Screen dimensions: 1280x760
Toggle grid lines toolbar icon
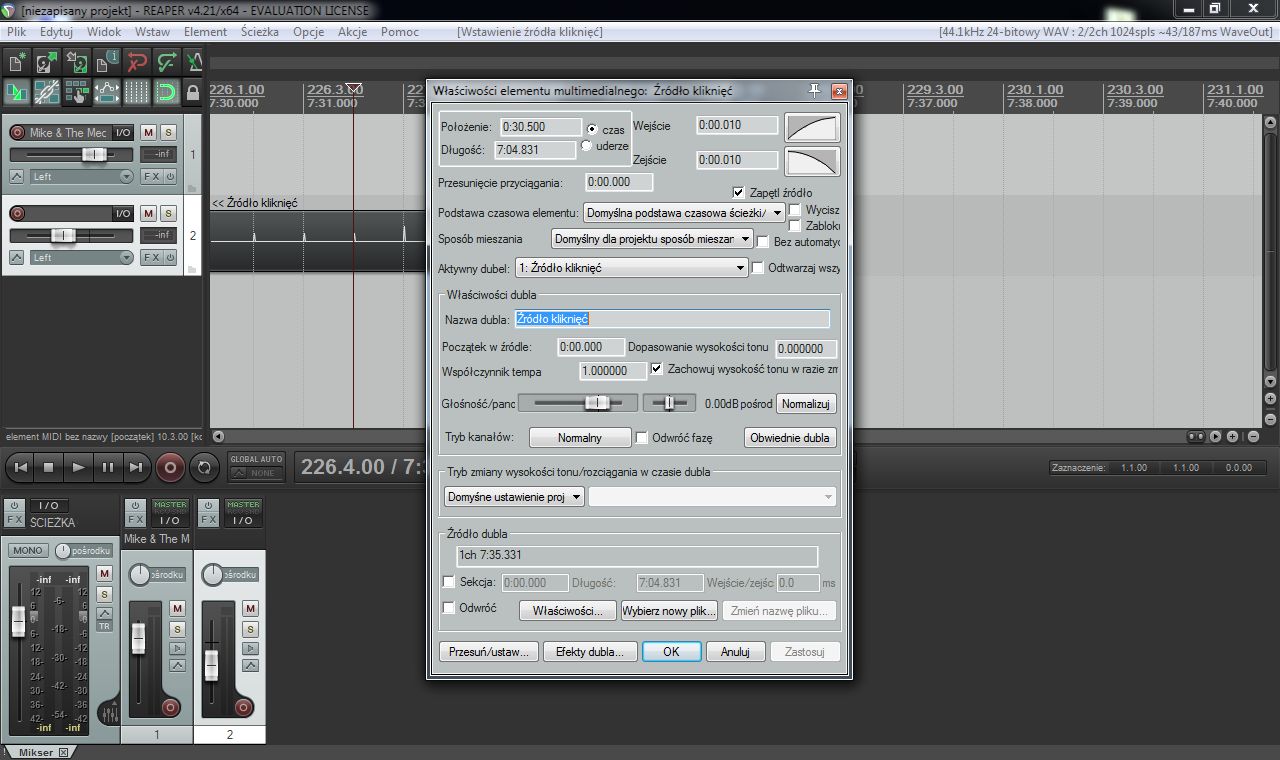[x=136, y=92]
